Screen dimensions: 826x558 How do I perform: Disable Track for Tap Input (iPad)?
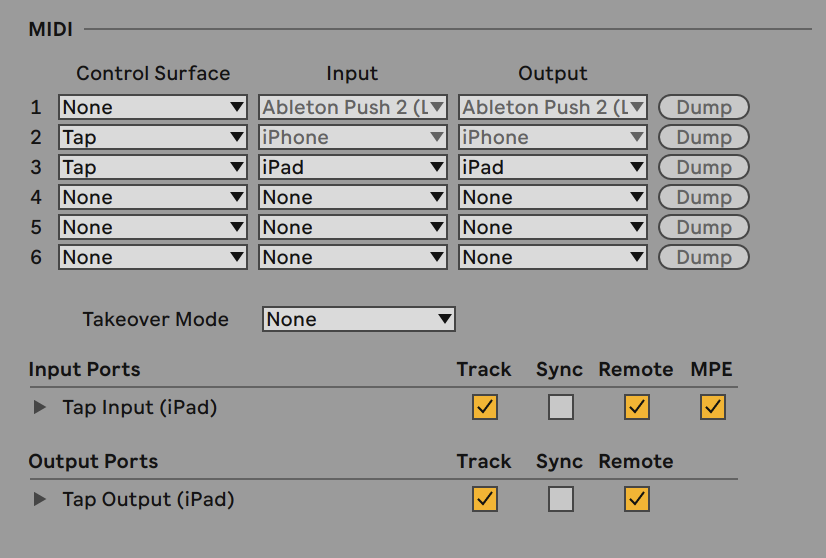(x=485, y=407)
